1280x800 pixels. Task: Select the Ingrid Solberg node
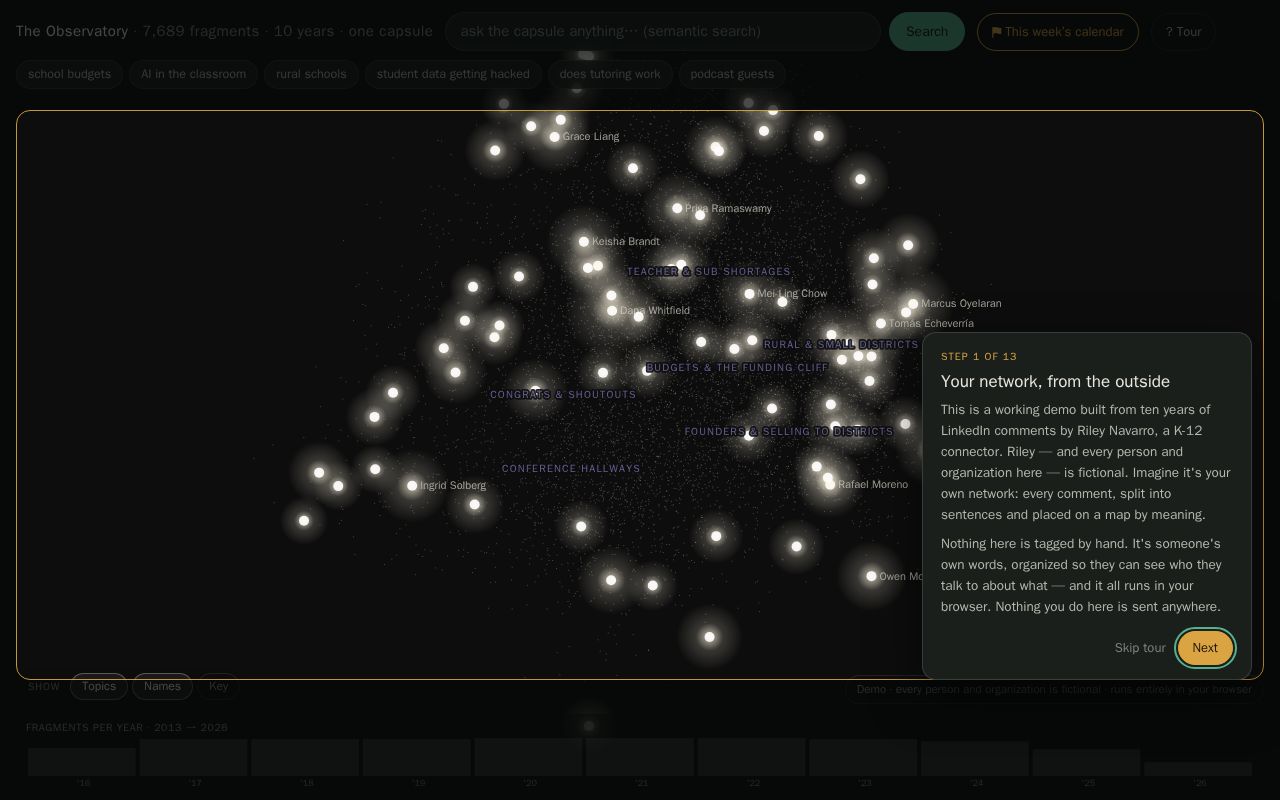point(412,486)
